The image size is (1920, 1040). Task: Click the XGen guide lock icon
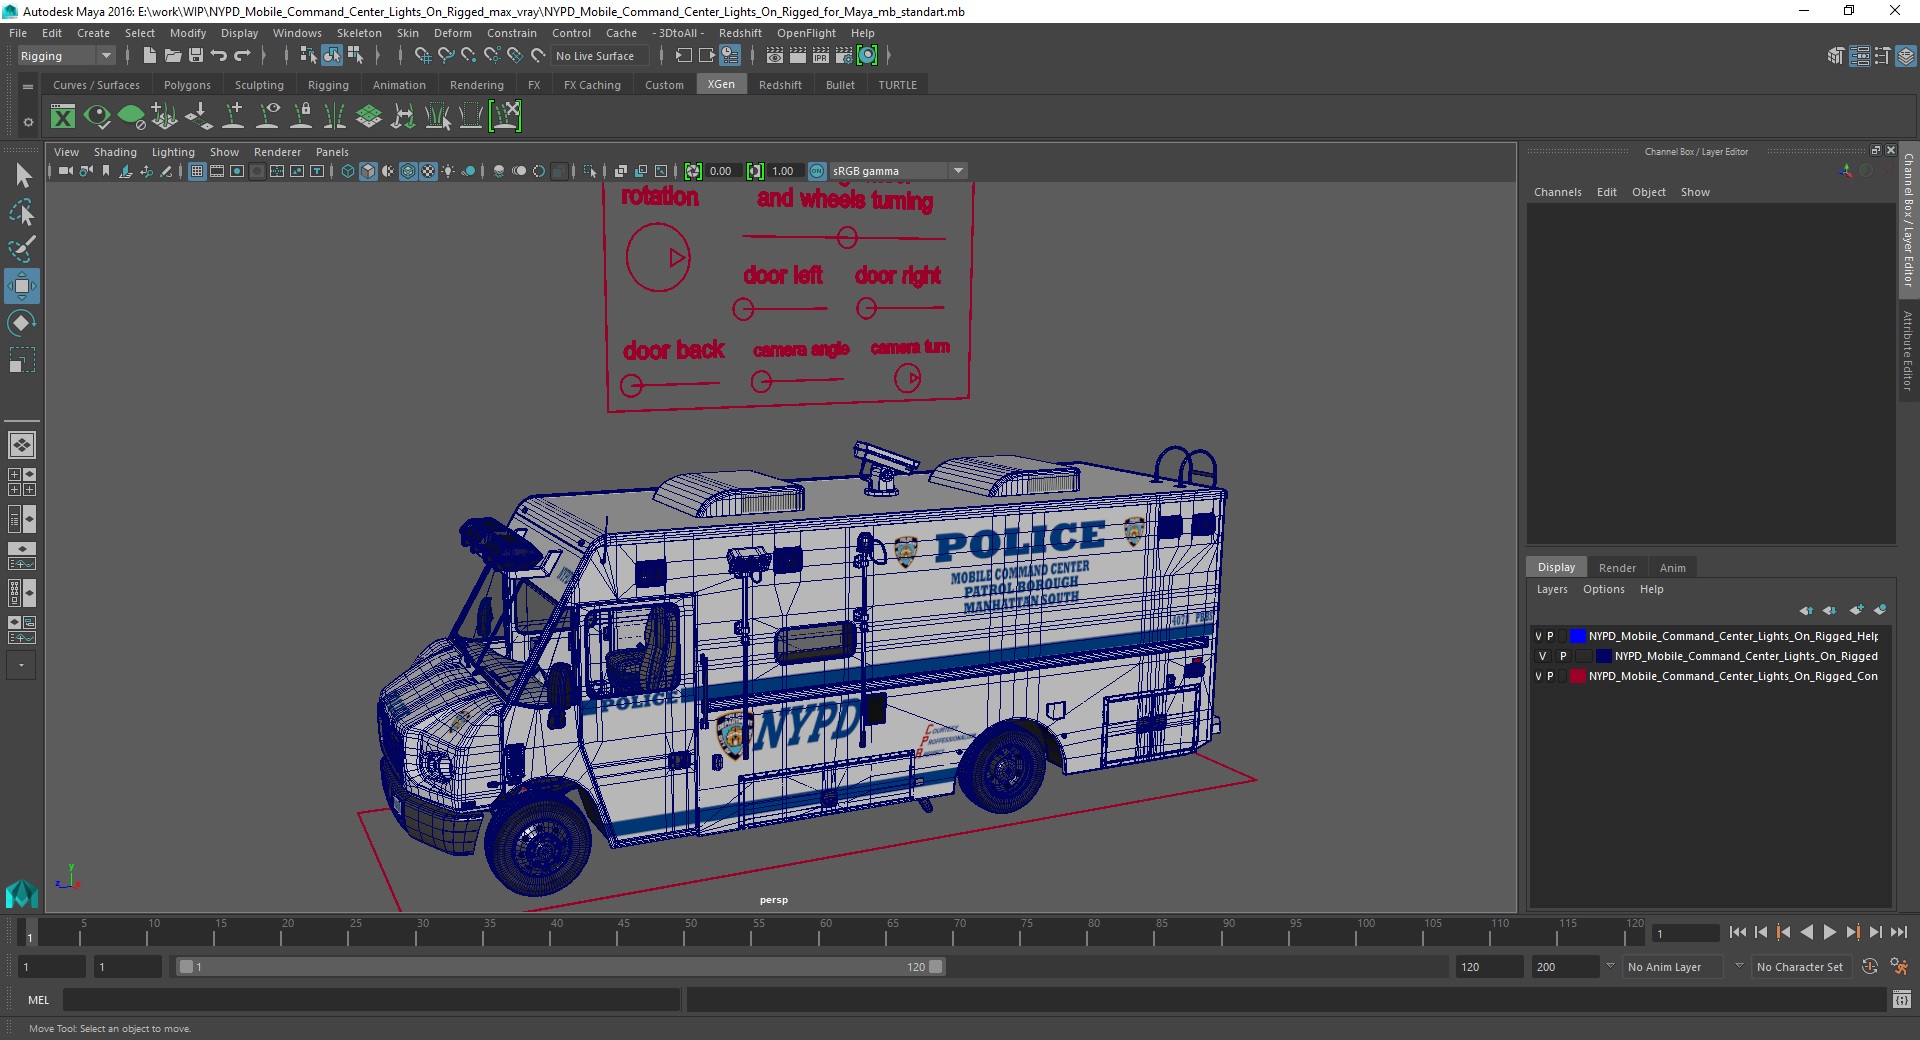[301, 117]
